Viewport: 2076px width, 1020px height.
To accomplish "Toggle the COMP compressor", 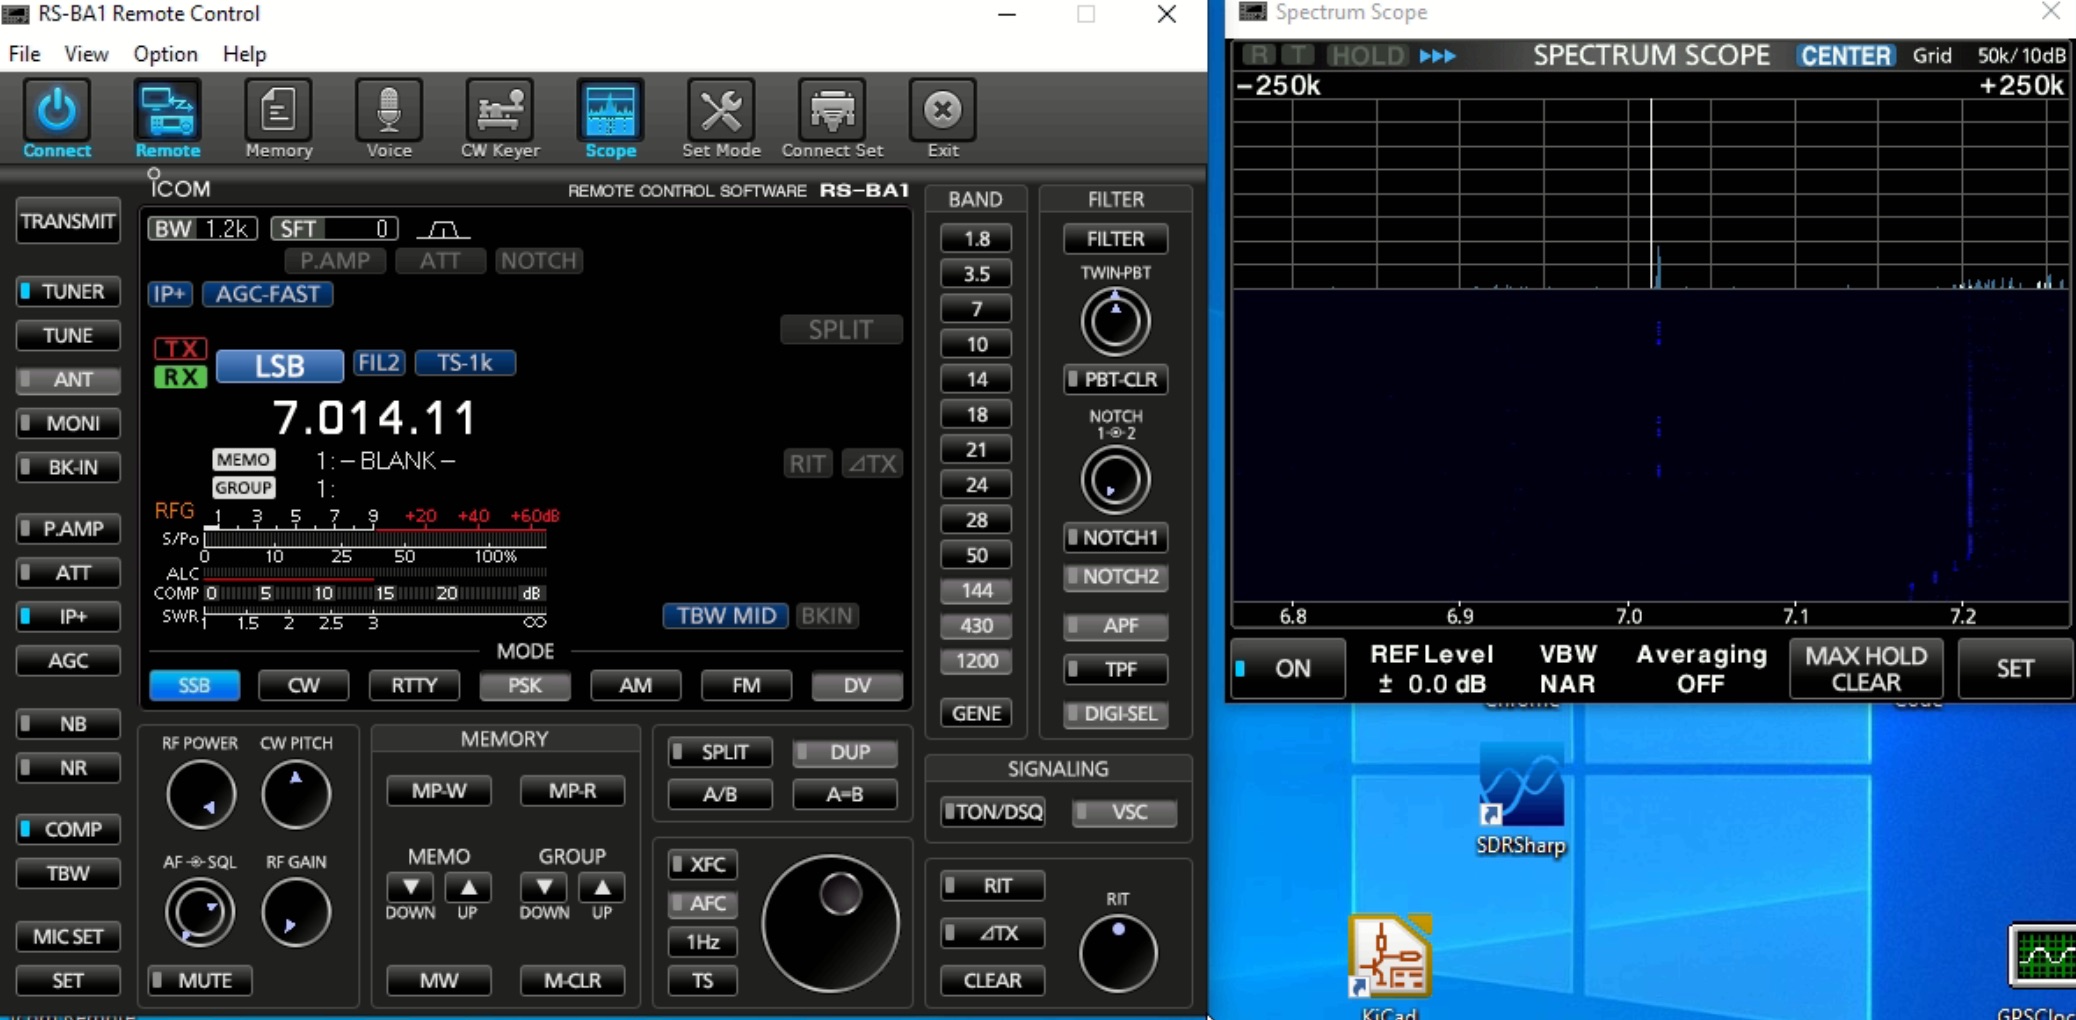I will [x=68, y=829].
